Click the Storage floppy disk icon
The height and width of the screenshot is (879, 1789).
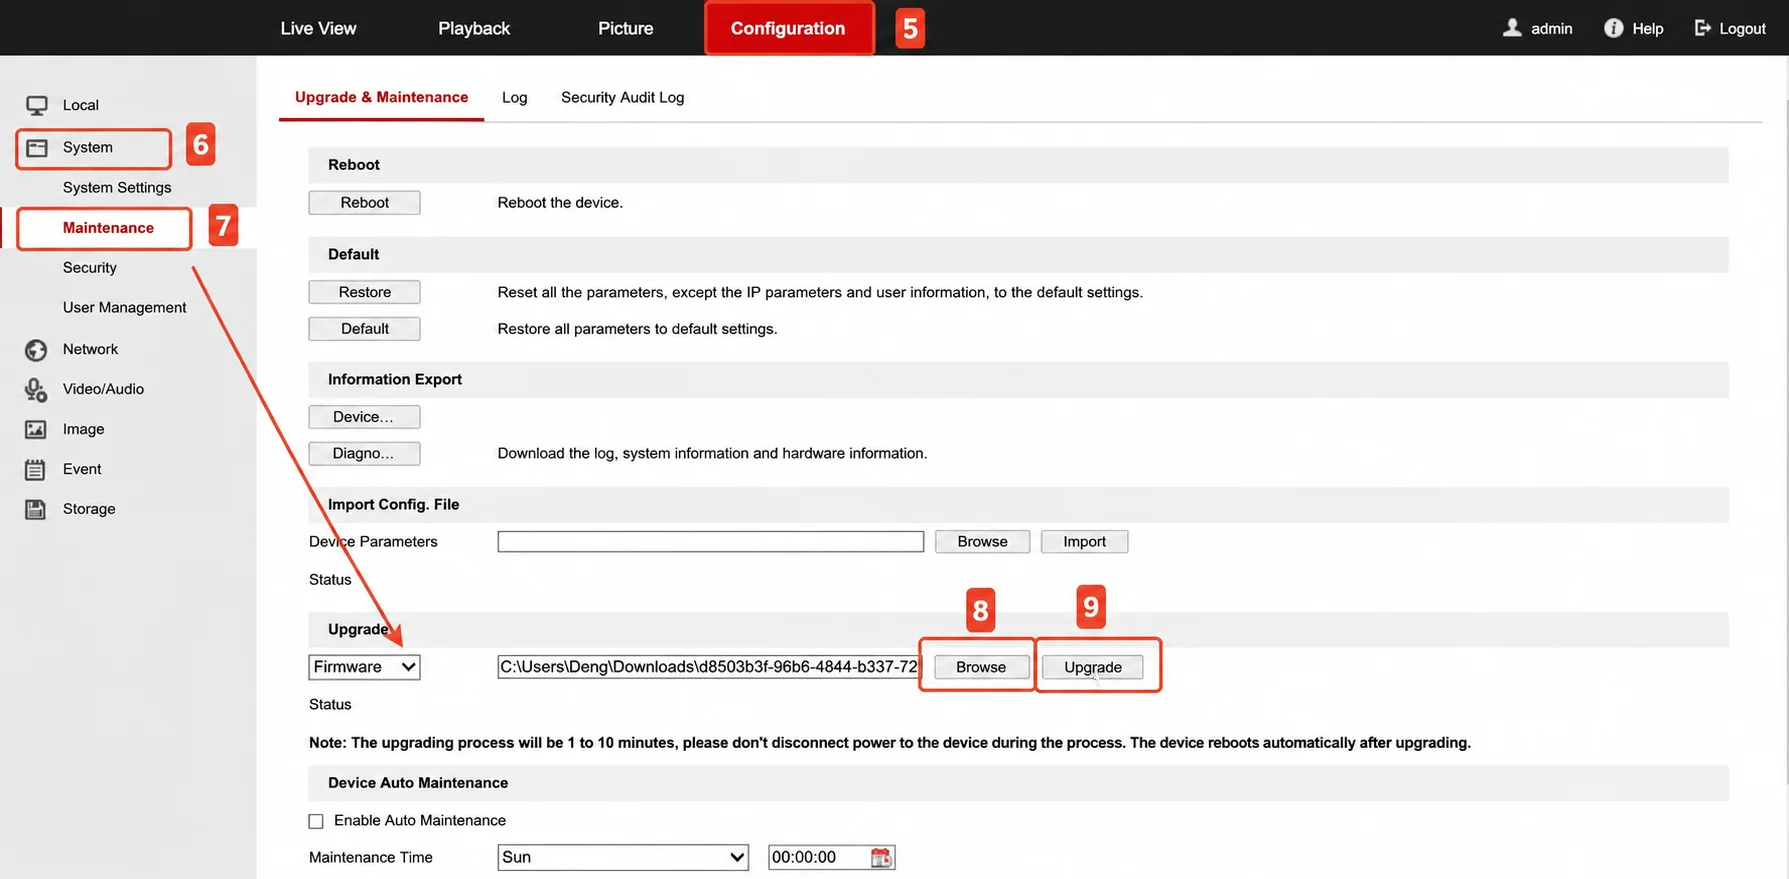pos(36,510)
